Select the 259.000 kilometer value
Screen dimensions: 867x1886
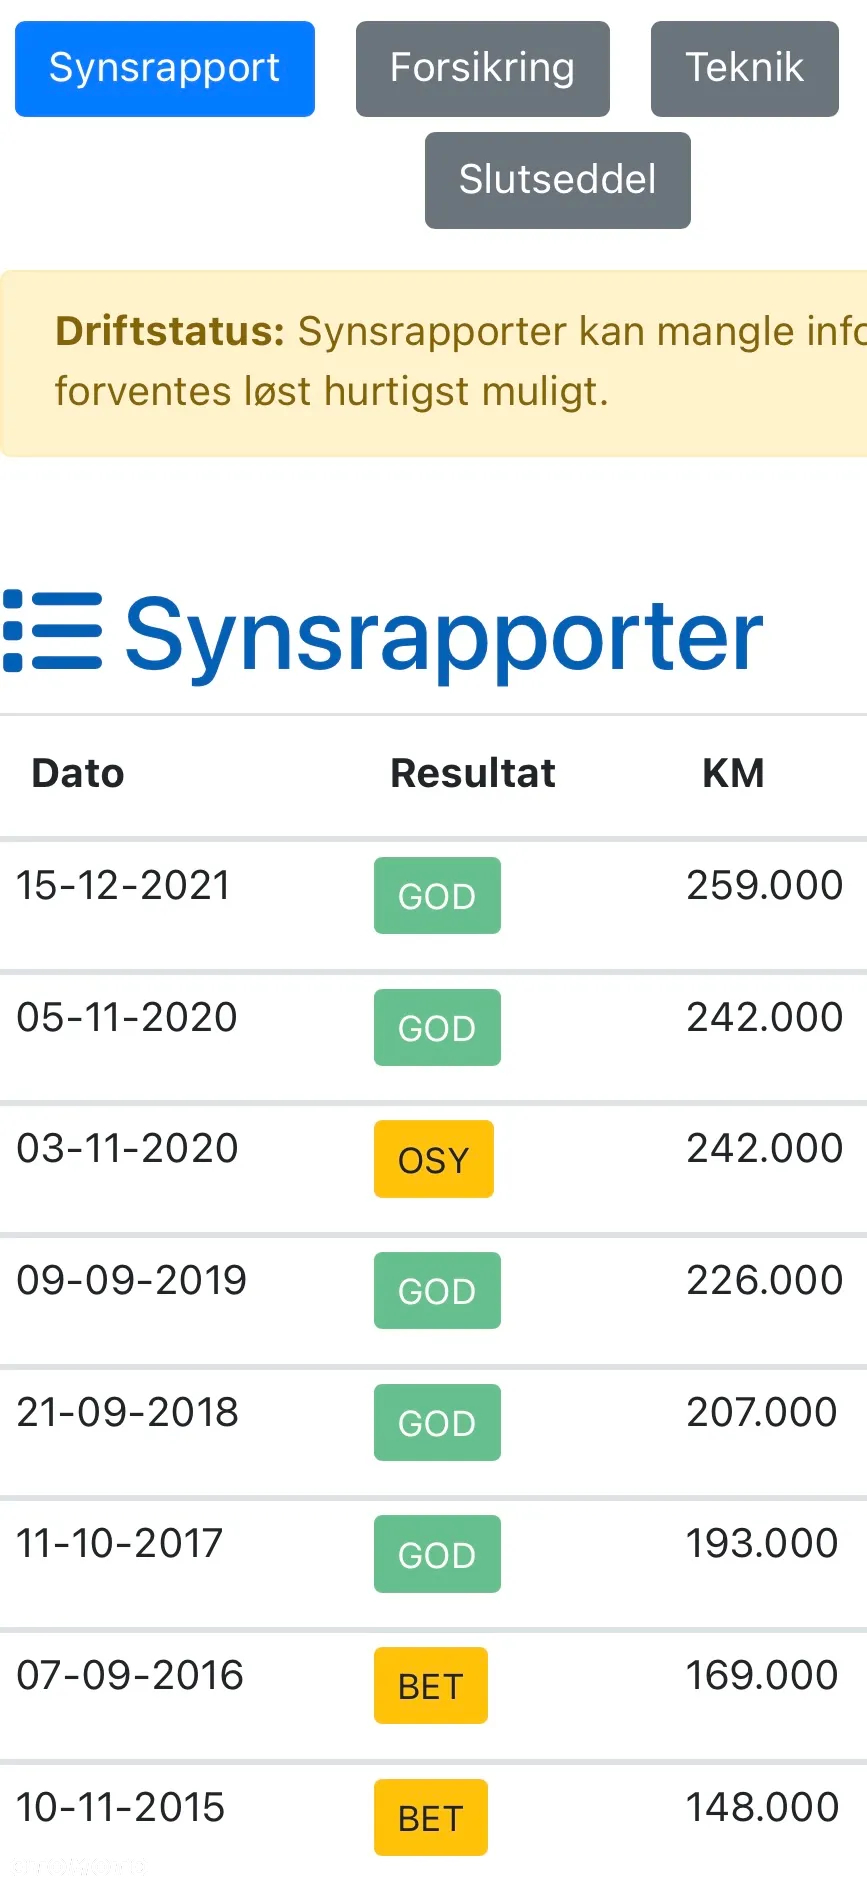765,885
